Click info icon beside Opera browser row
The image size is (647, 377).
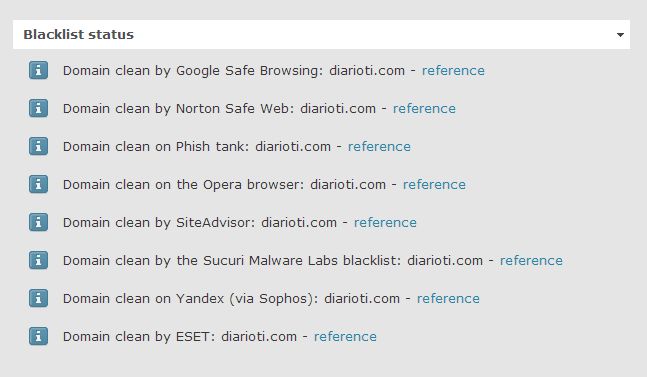click(x=38, y=184)
